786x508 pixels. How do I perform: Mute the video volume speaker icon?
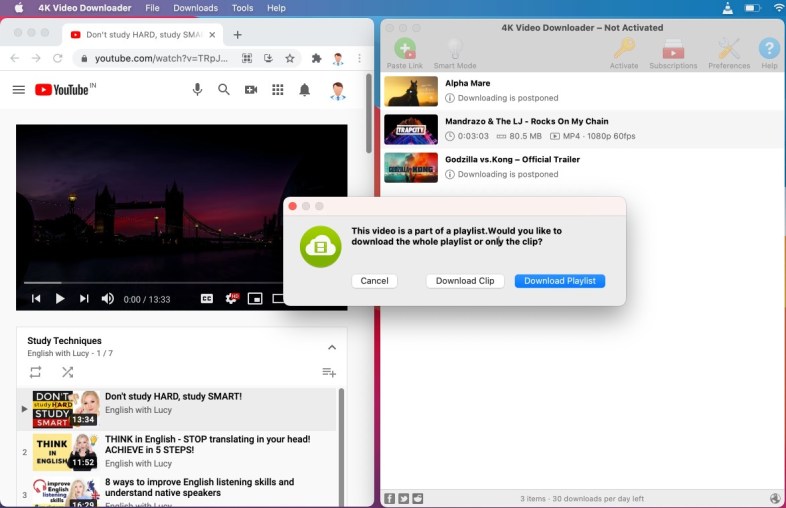(x=107, y=299)
